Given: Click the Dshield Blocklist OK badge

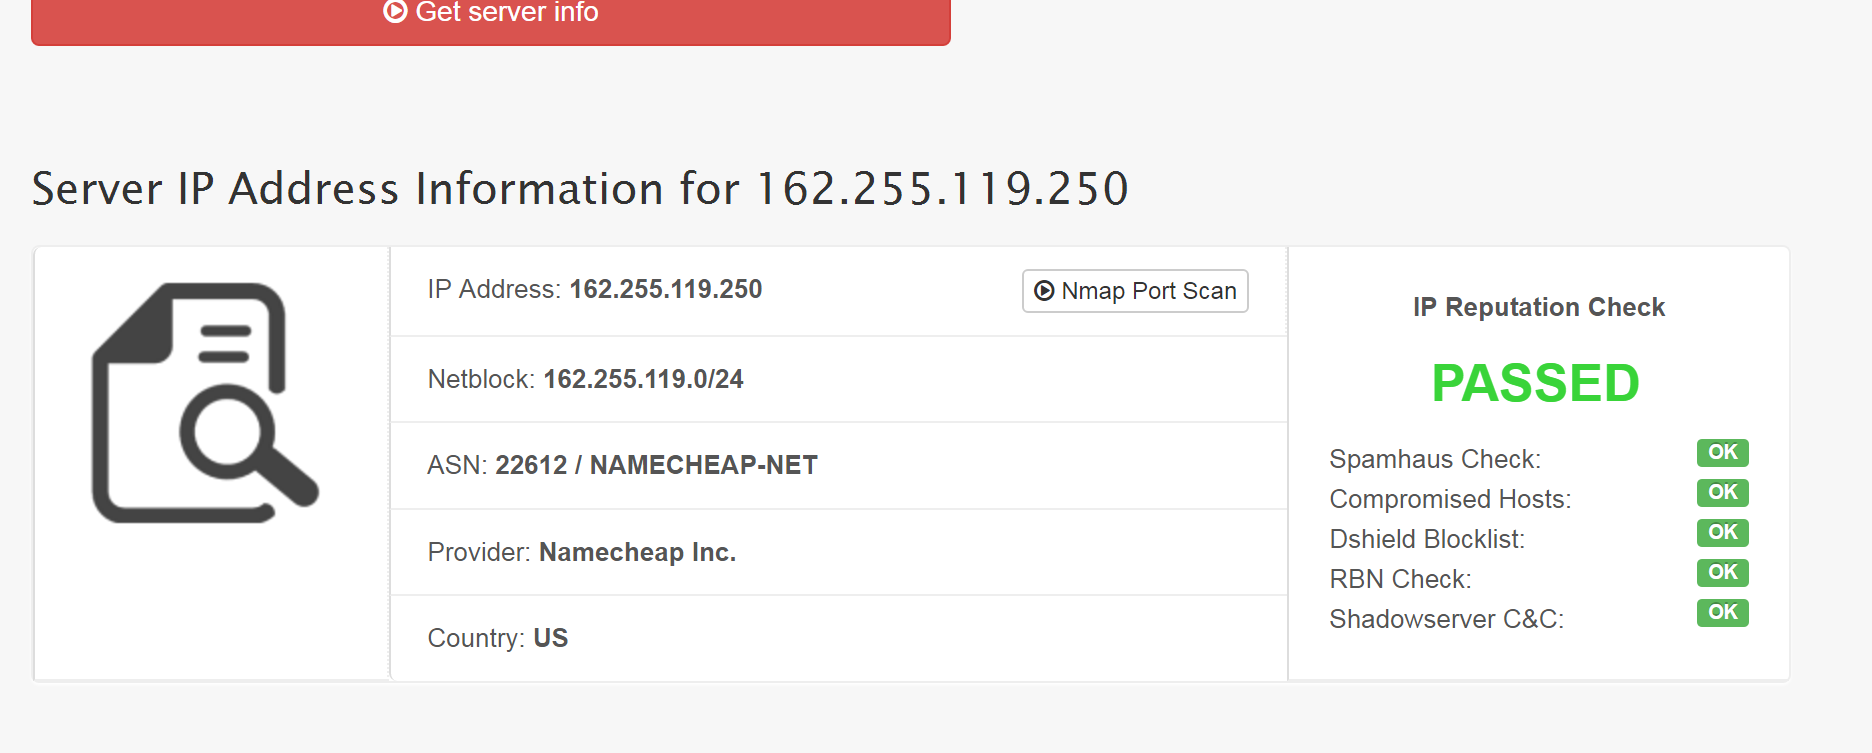Looking at the screenshot, I should pos(1722,532).
